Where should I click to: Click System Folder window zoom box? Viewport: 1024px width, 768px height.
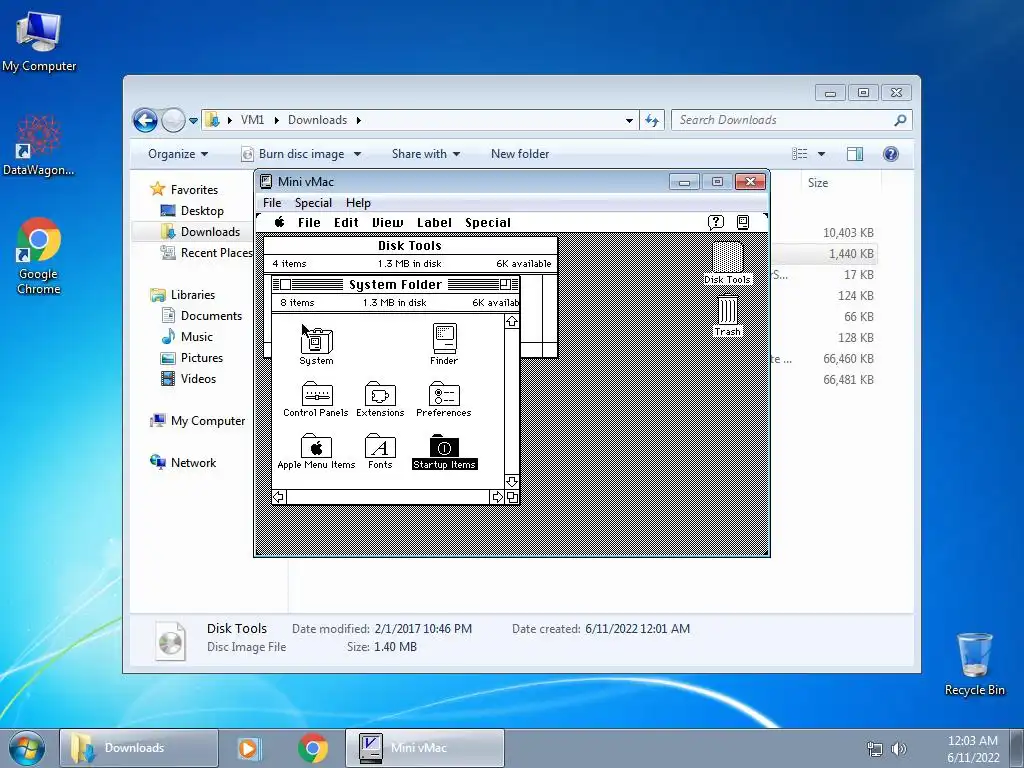click(x=505, y=284)
